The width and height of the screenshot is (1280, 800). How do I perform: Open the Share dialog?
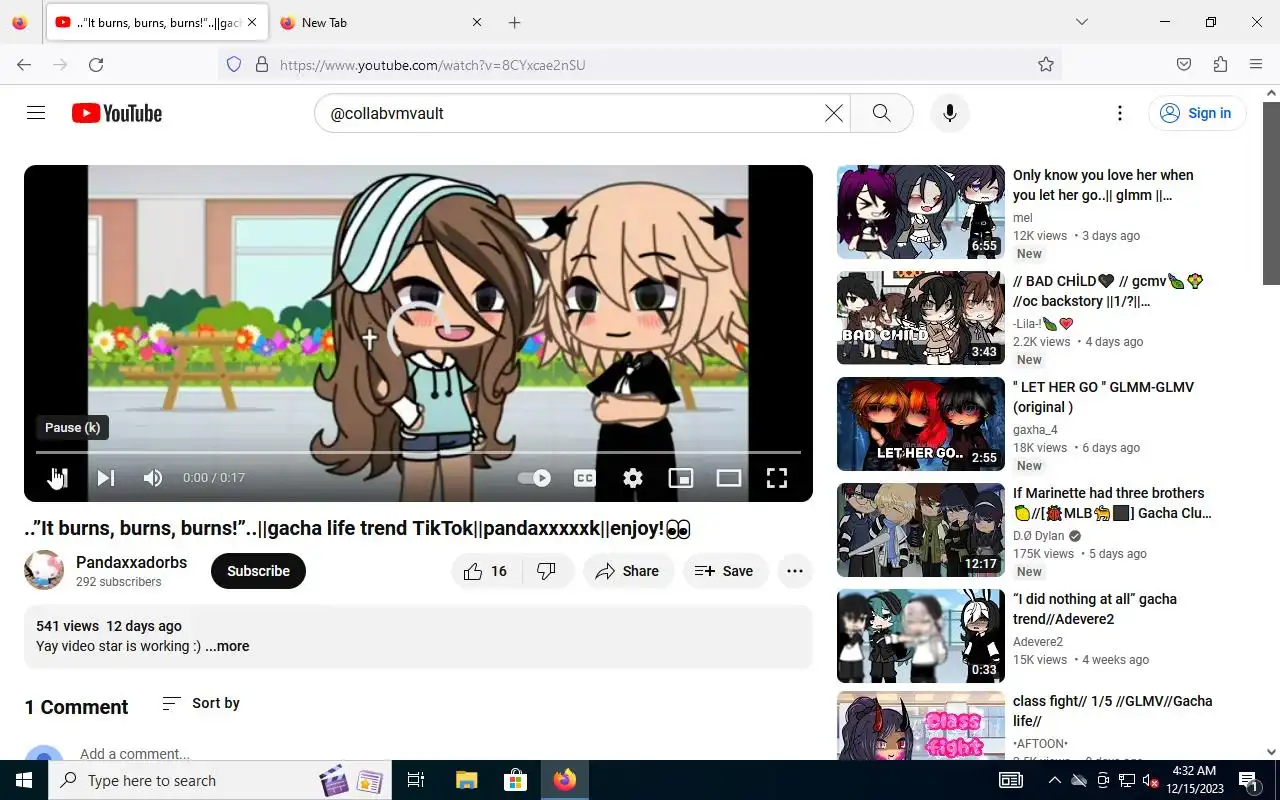[628, 571]
